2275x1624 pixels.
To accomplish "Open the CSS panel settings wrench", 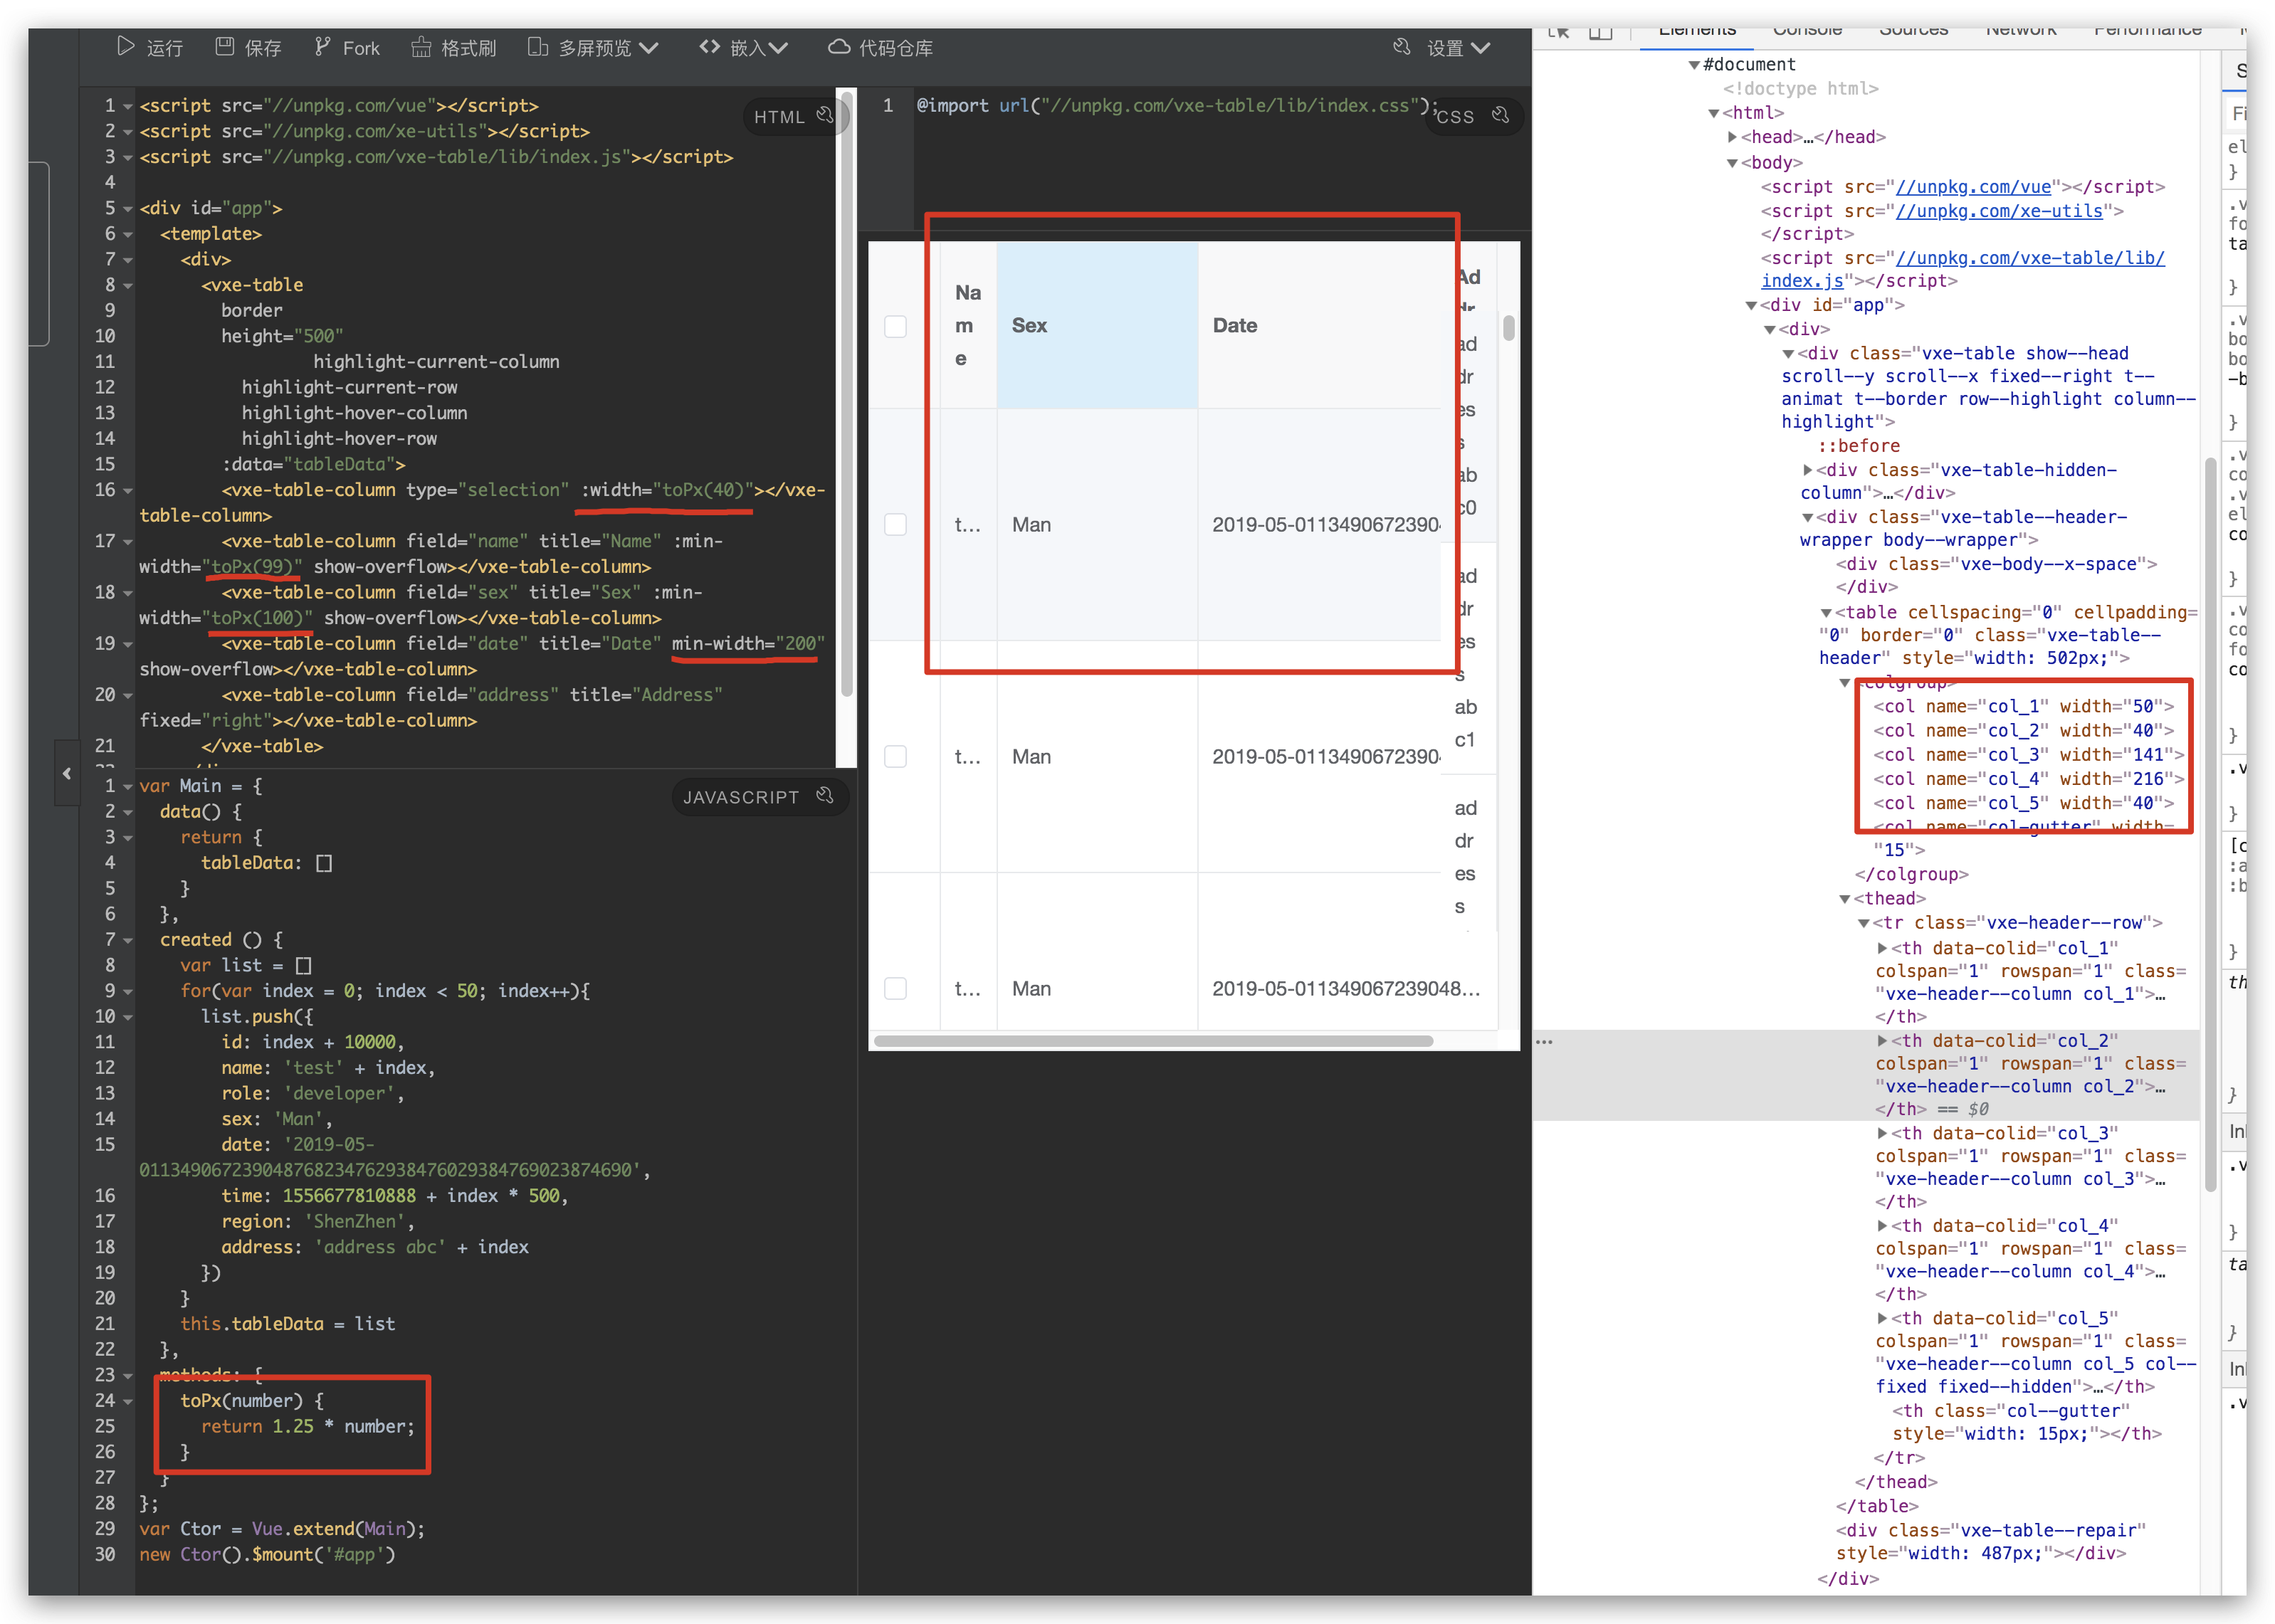I will pos(1500,115).
